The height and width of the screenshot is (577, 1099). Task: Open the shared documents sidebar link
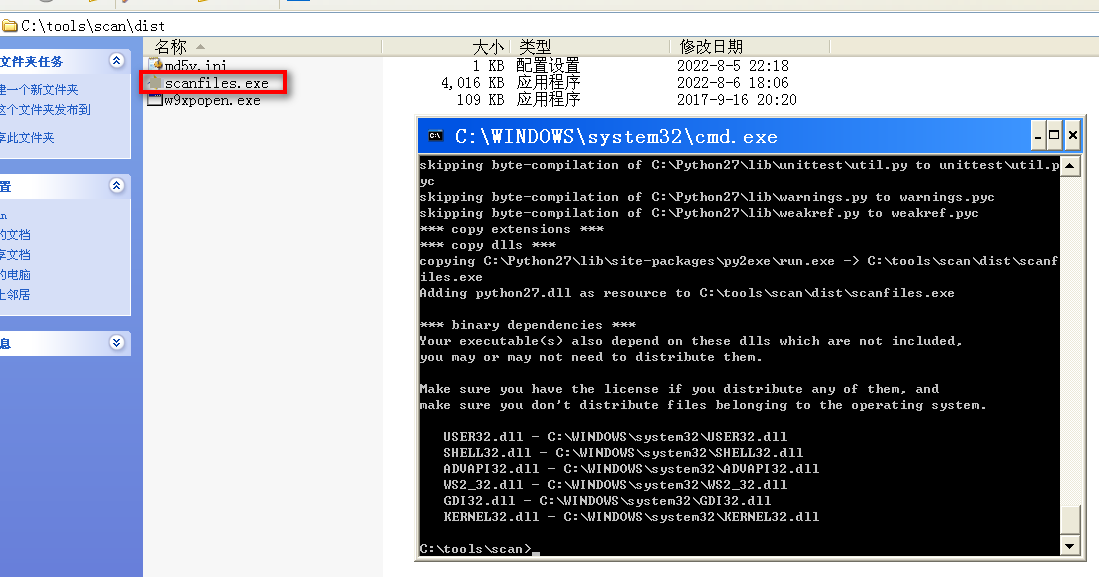15,254
